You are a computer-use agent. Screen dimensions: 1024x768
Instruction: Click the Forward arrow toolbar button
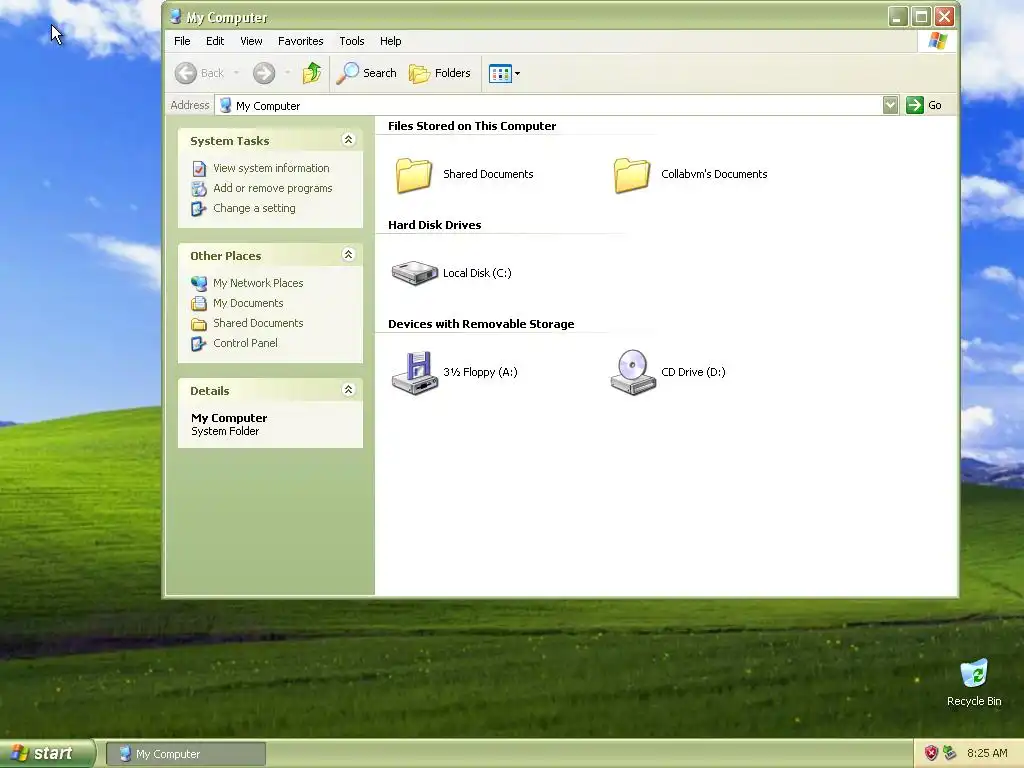(264, 73)
